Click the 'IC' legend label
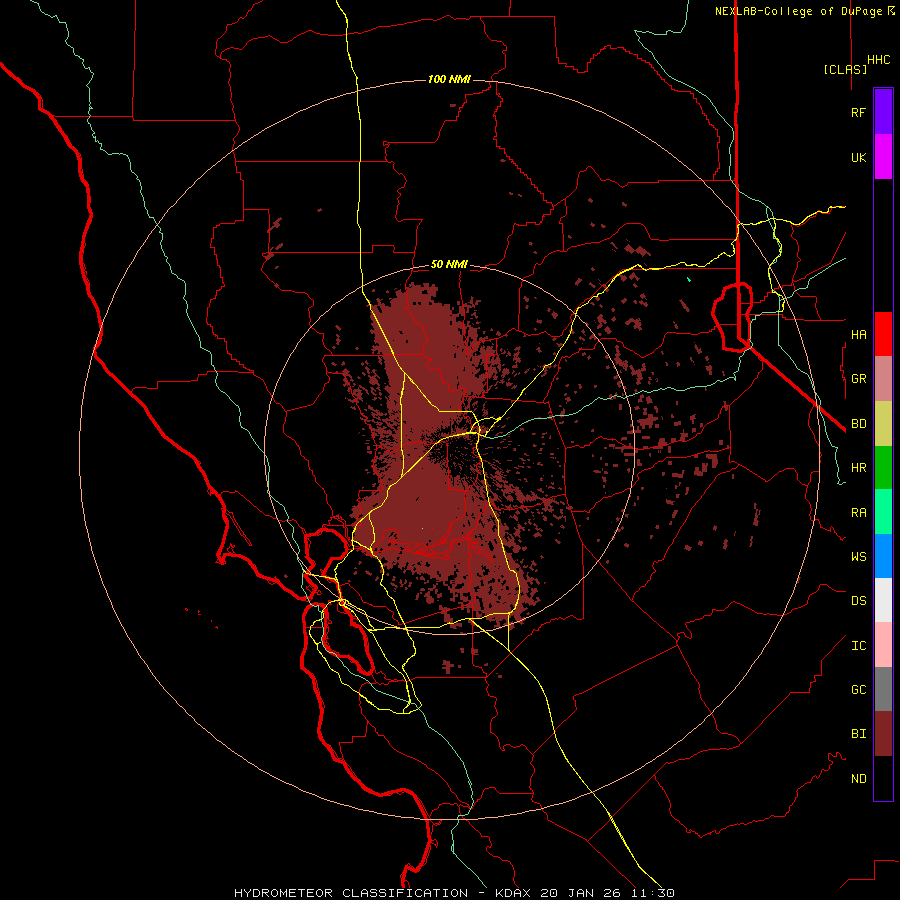 click(x=858, y=646)
